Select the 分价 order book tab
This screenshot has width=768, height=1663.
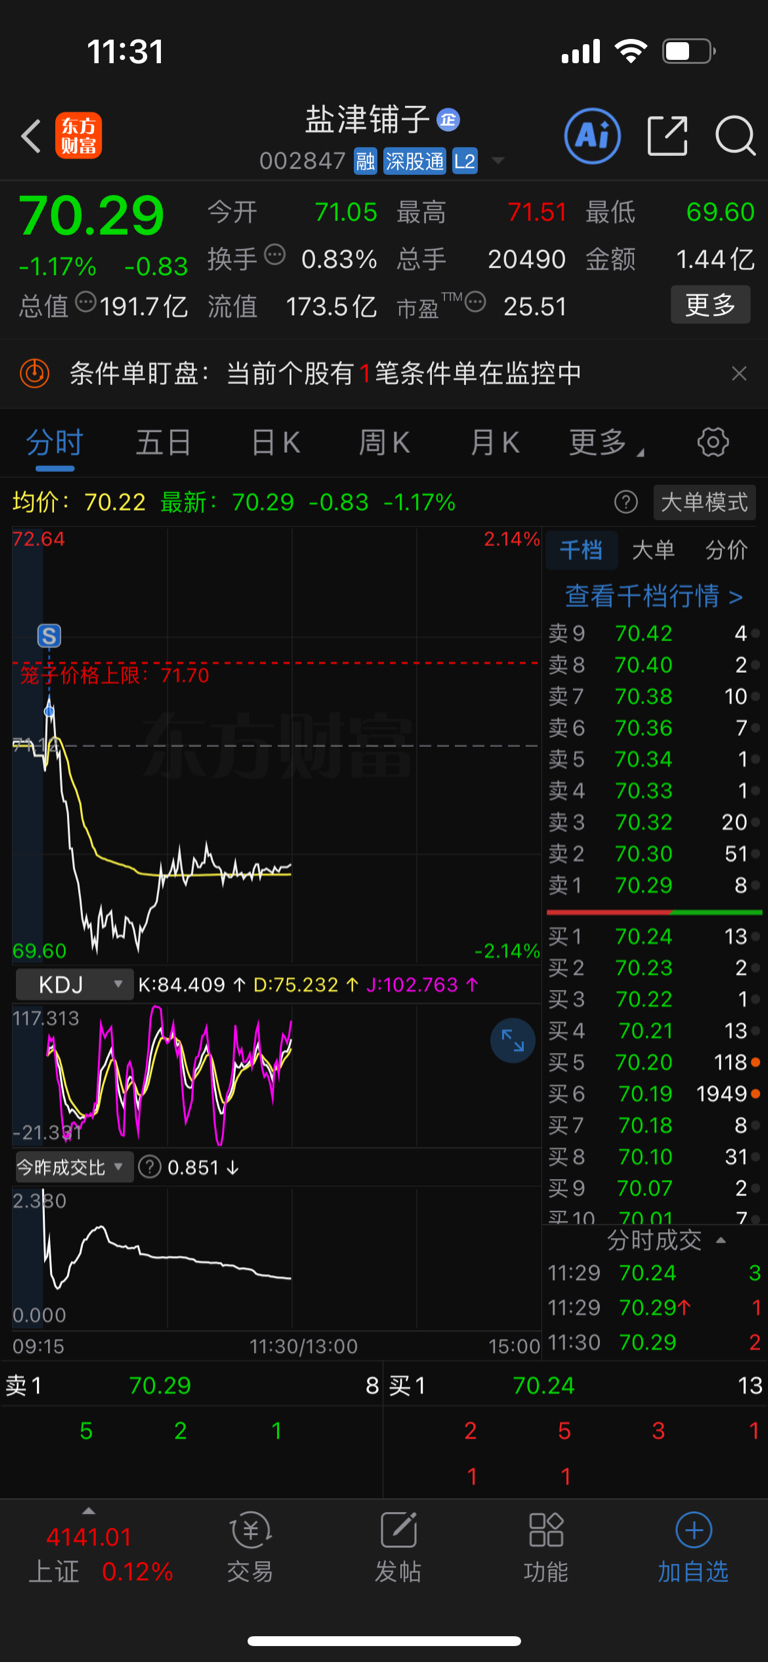[726, 550]
